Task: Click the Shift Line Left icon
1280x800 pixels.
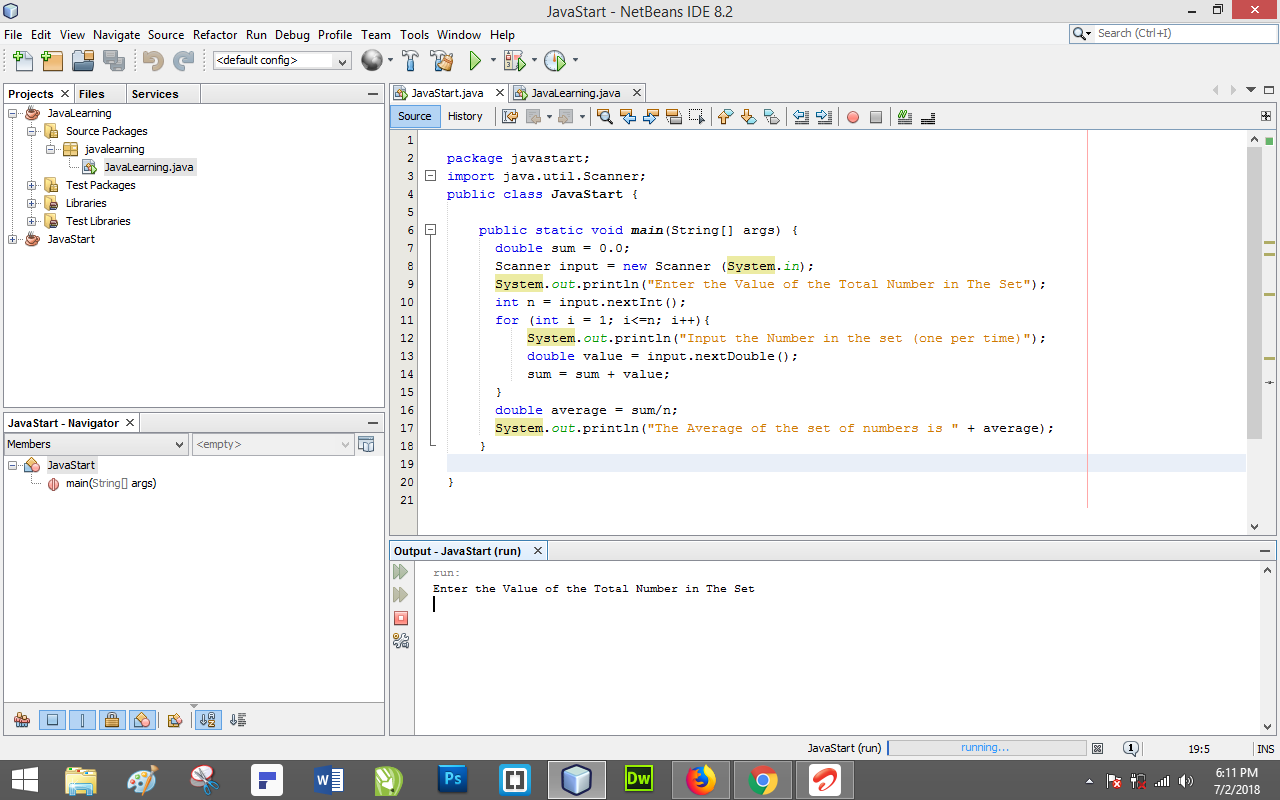Action: tap(801, 117)
